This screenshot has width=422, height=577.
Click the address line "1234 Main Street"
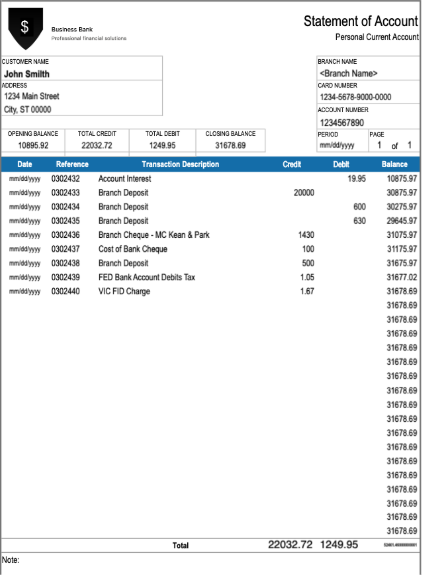[32, 96]
